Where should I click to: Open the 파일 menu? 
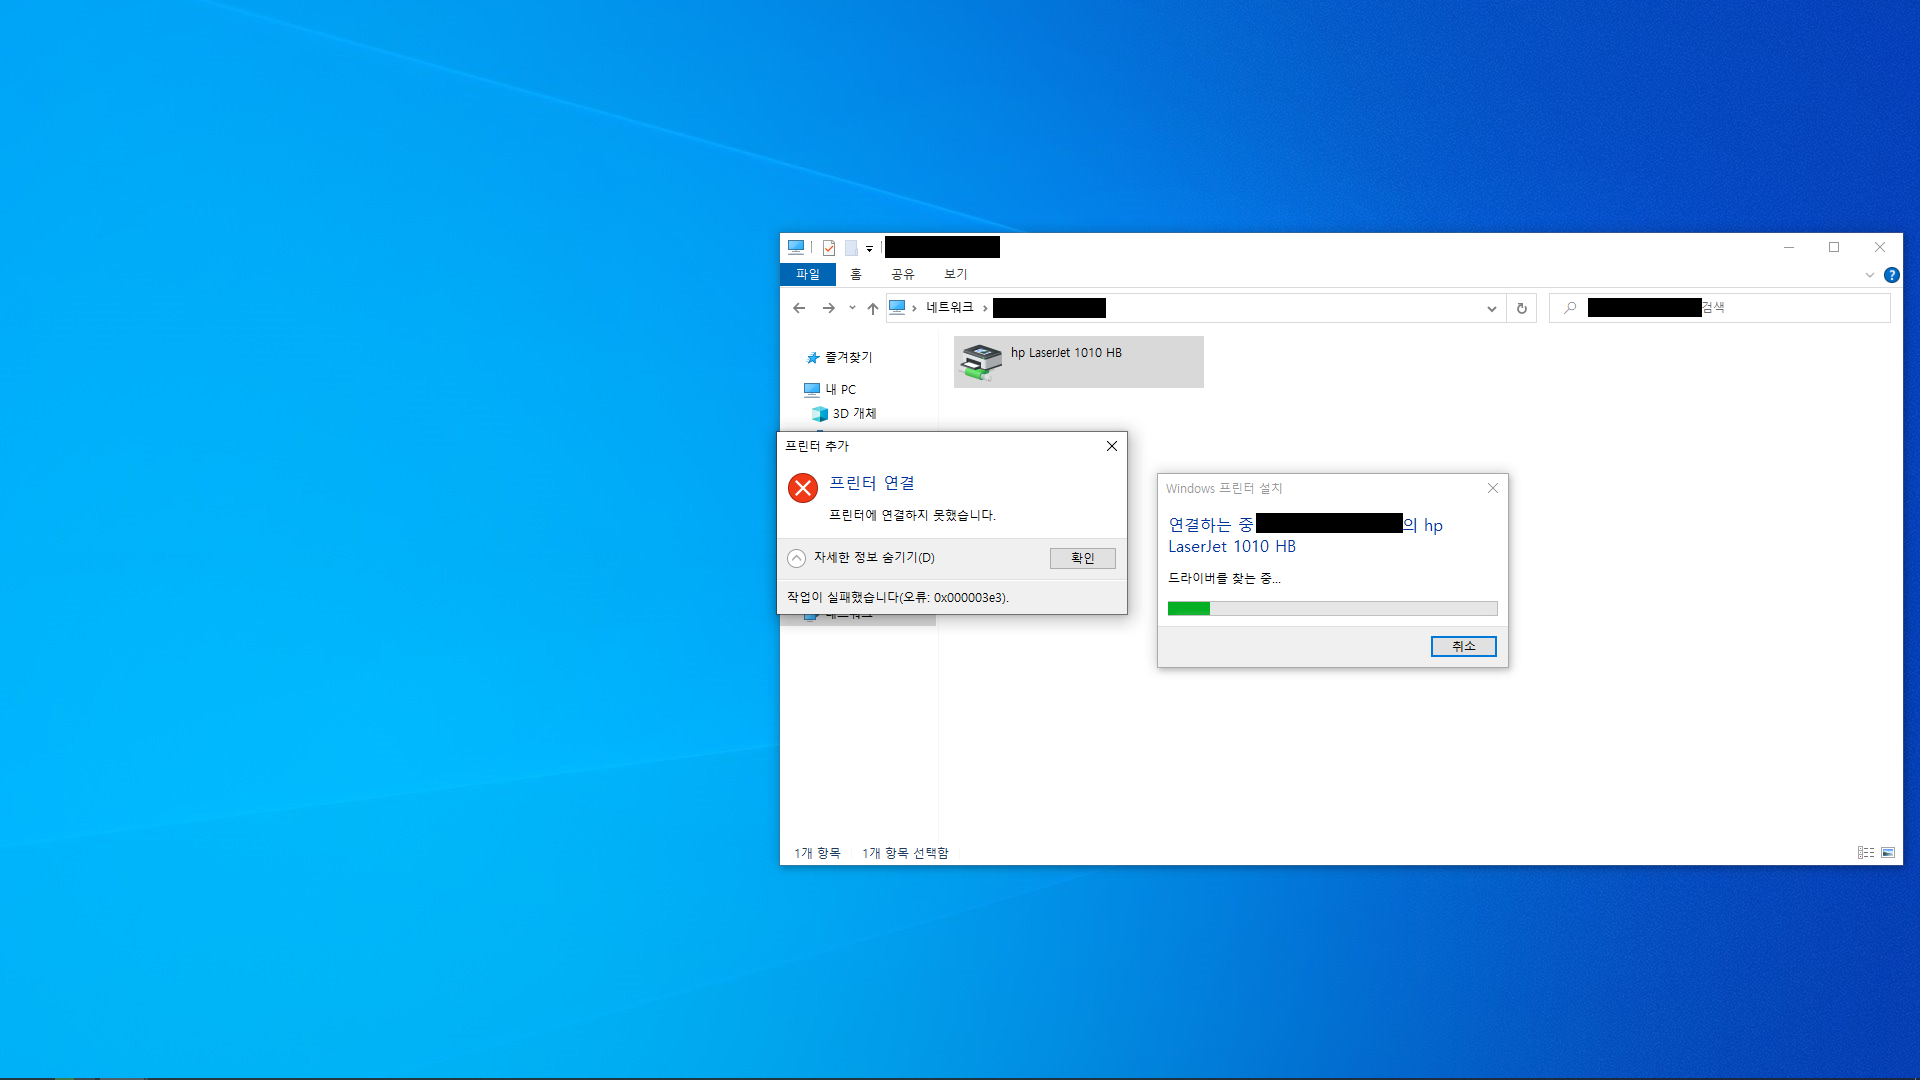808,274
